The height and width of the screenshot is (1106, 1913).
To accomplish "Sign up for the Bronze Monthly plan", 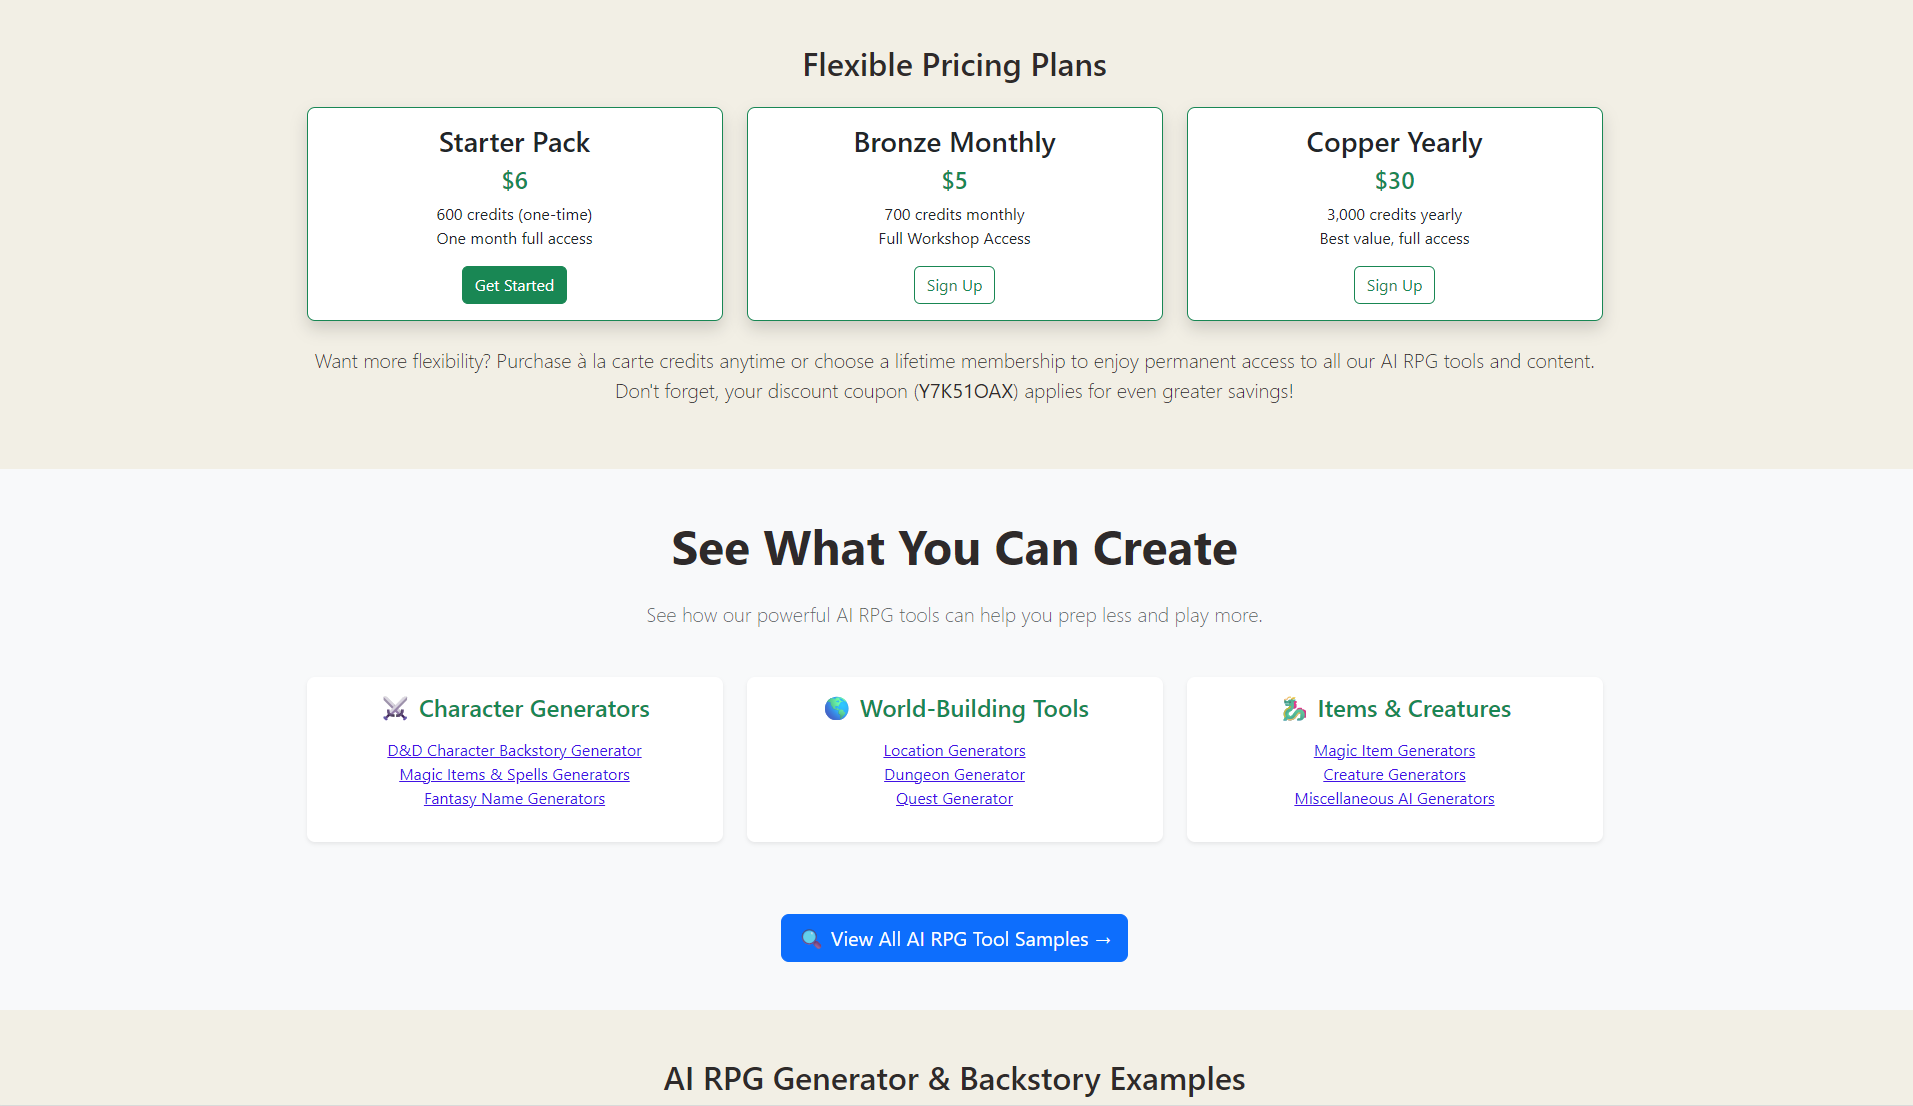I will point(954,285).
